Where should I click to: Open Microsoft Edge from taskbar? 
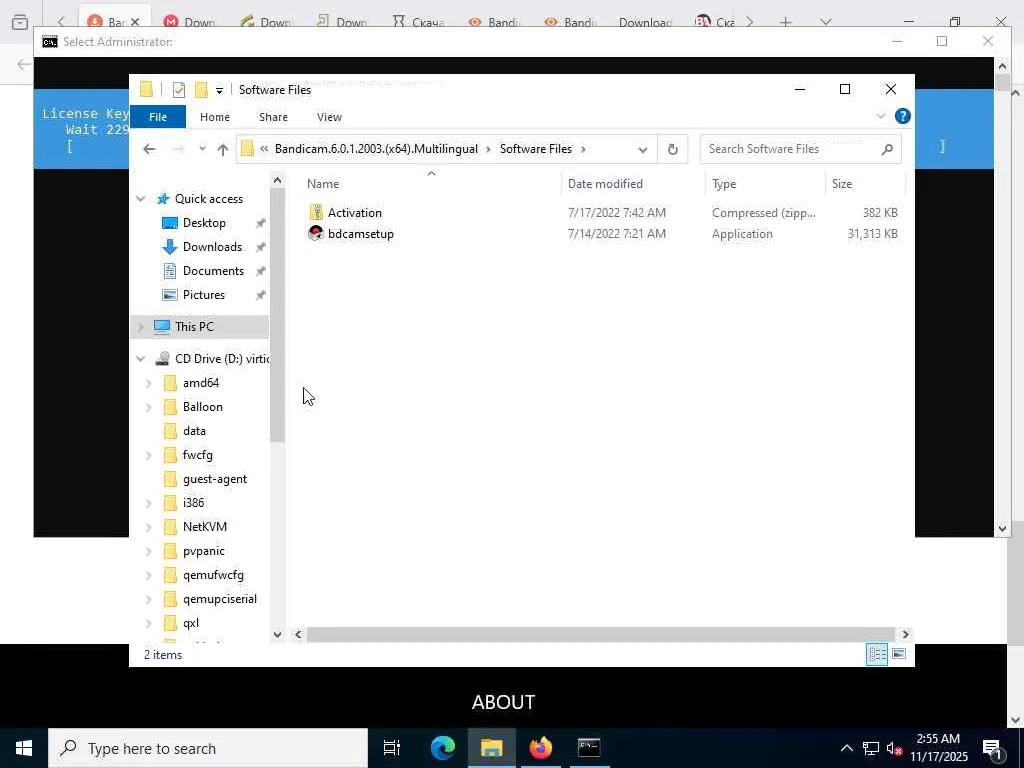[x=443, y=748]
